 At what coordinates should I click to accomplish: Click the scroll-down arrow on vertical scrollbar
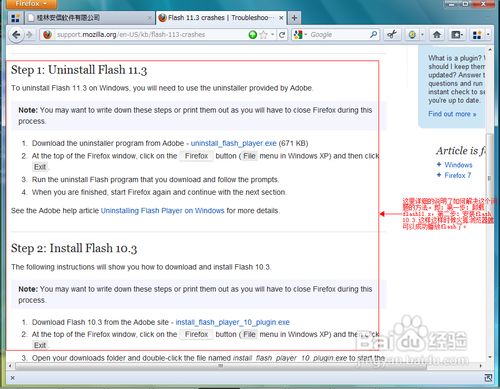(489, 357)
